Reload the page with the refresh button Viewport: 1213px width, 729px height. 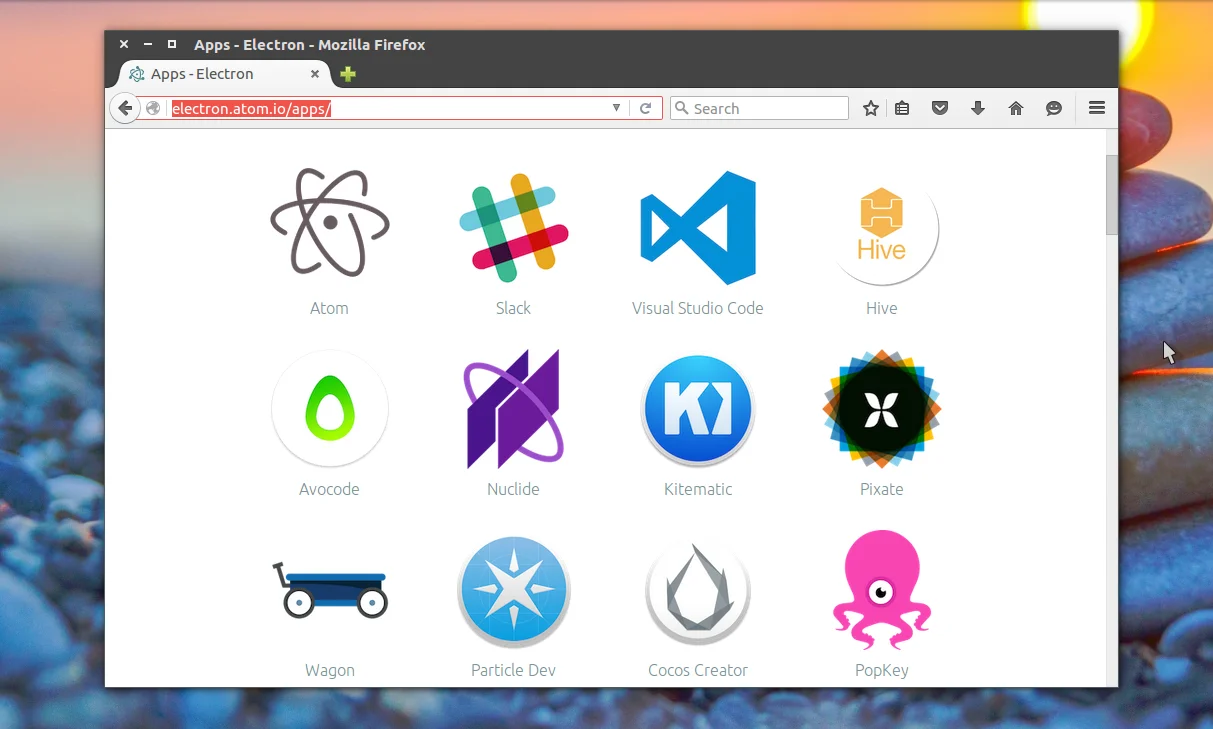(x=646, y=108)
